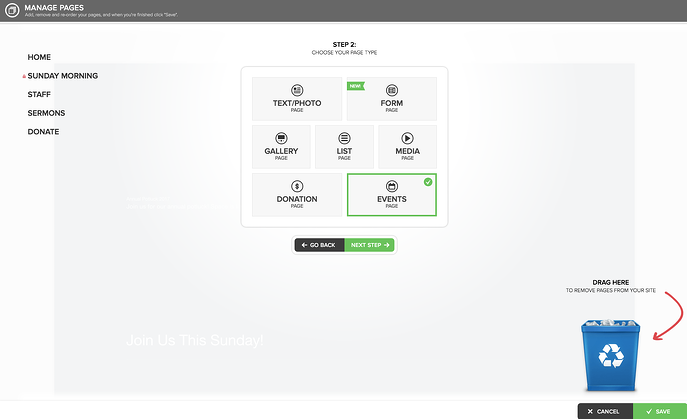The width and height of the screenshot is (687, 419).
Task: Toggle the green checkmark on Events page
Action: point(428,182)
